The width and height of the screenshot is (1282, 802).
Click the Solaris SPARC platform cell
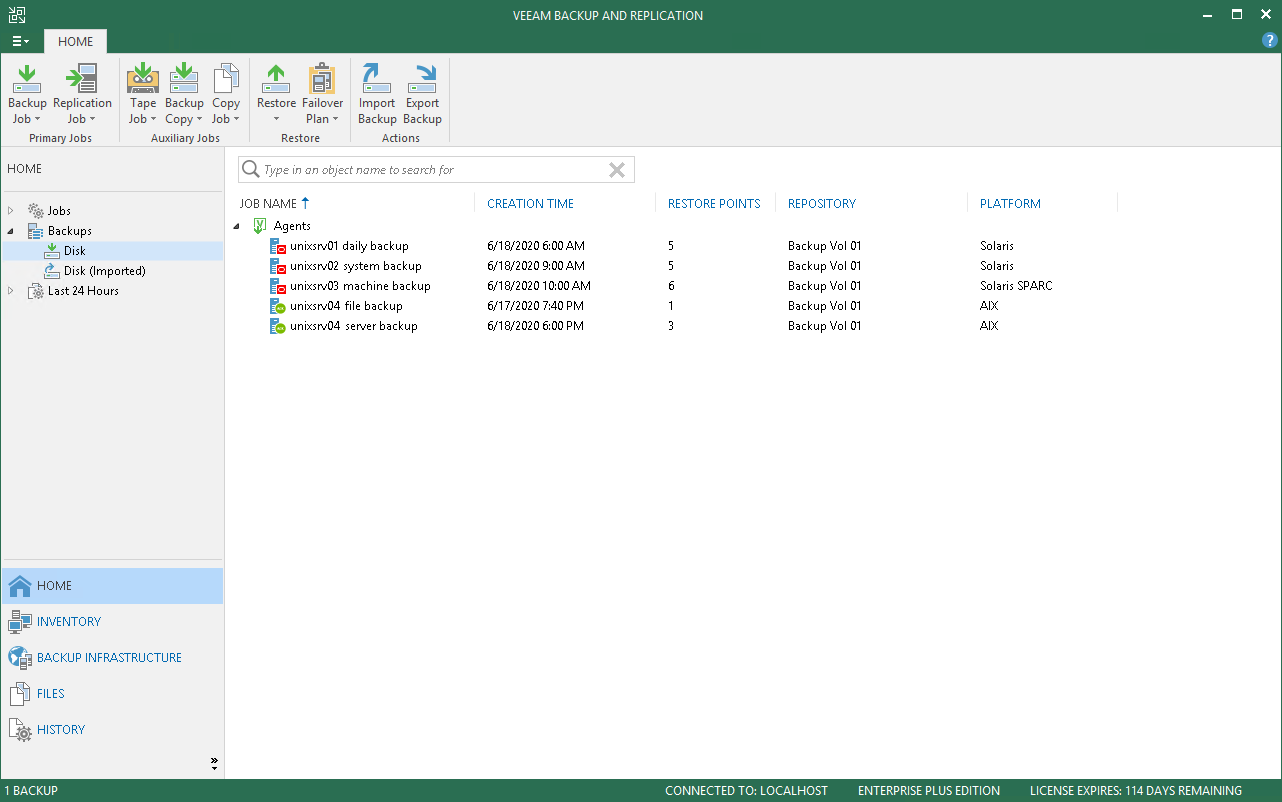pyautogui.click(x=1016, y=286)
